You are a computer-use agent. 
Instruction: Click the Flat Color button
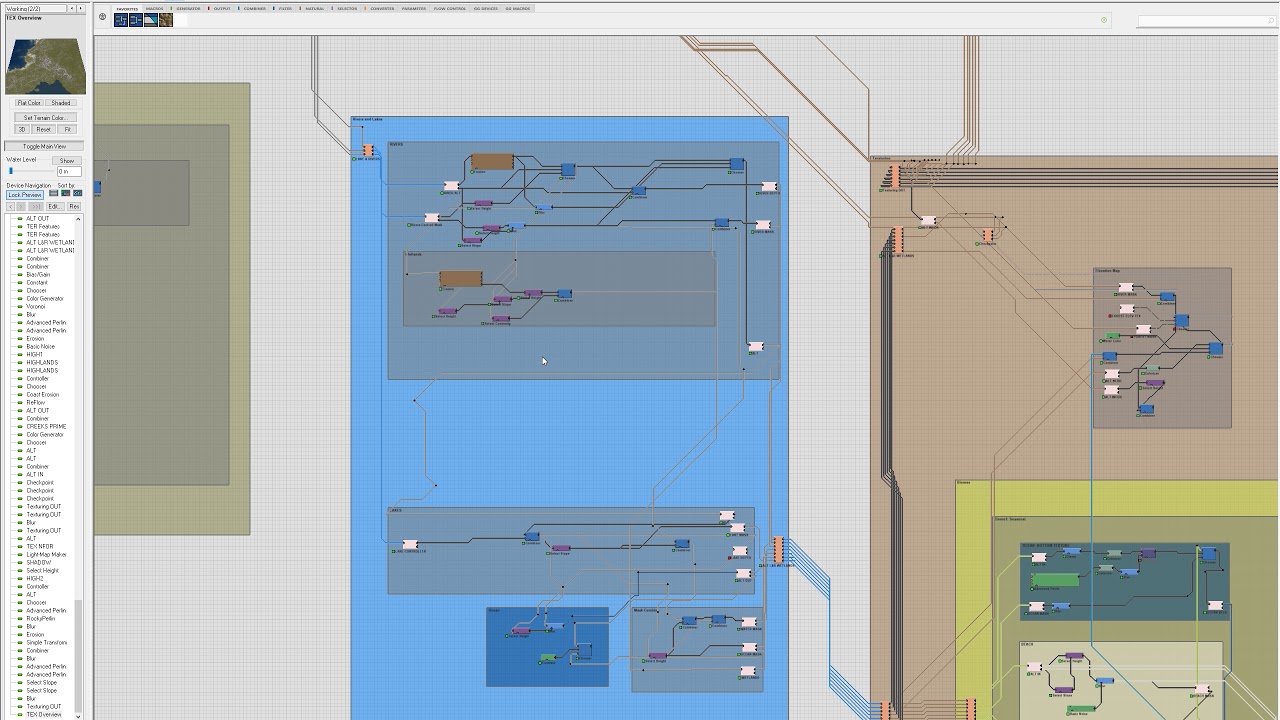[29, 103]
